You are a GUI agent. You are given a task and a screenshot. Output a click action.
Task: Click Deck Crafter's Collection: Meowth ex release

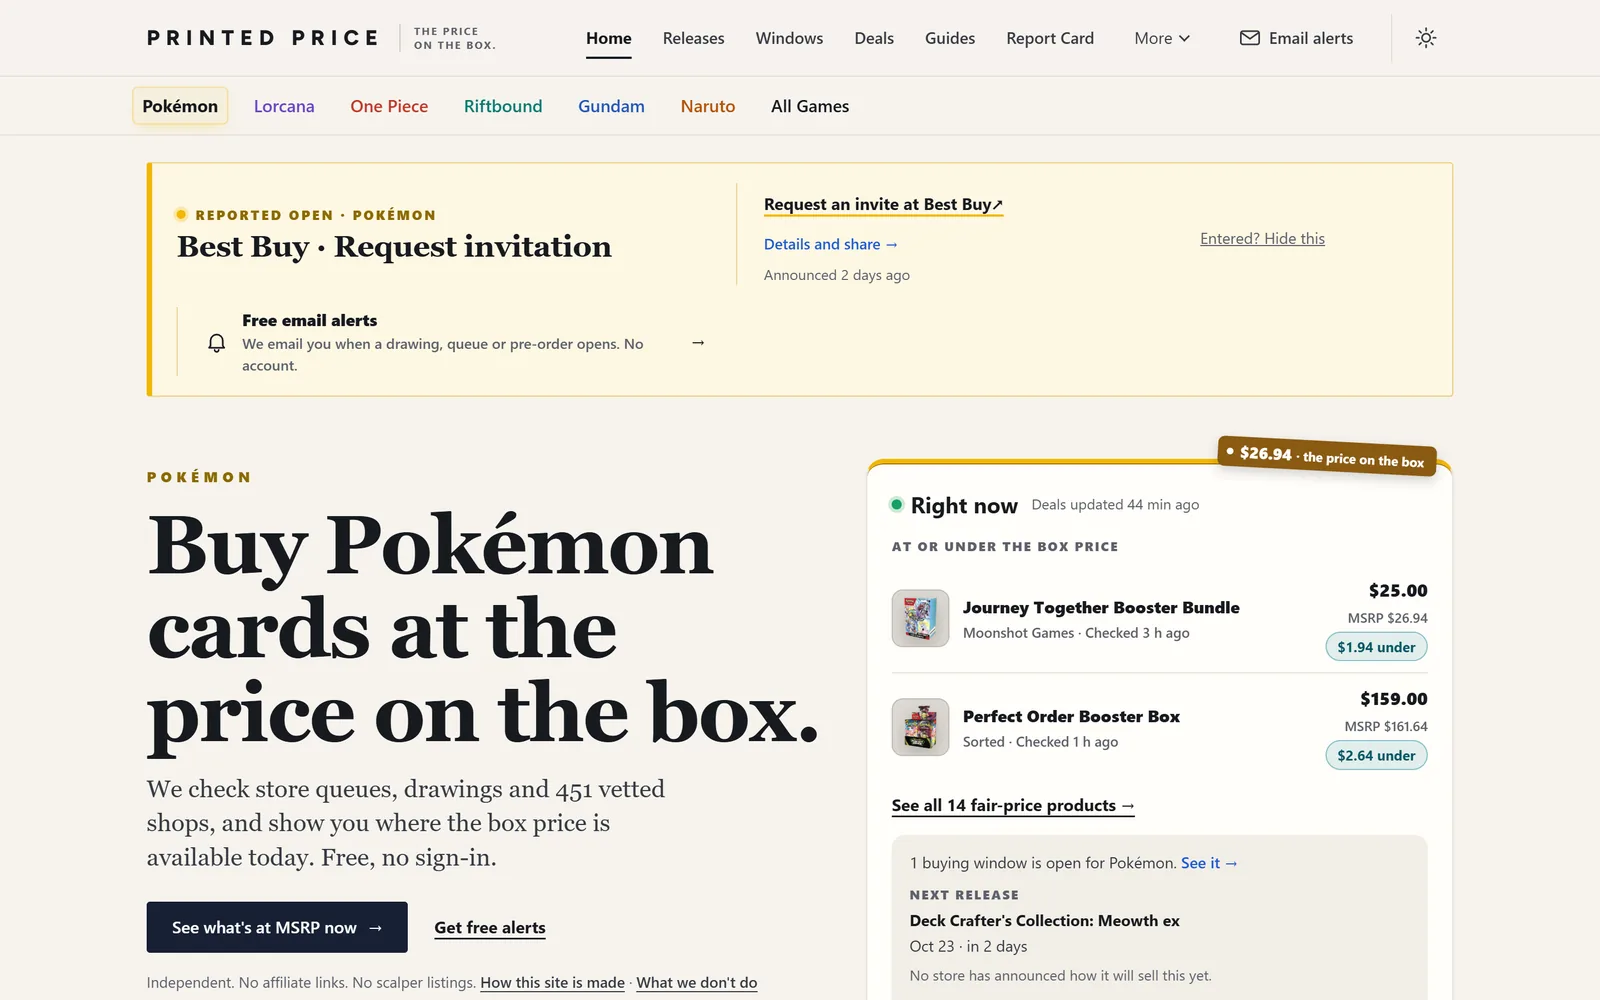point(1044,920)
